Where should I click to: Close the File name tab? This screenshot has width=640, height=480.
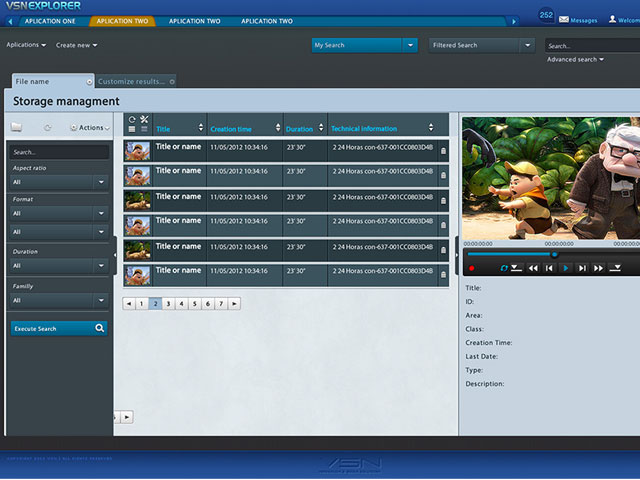(89, 82)
